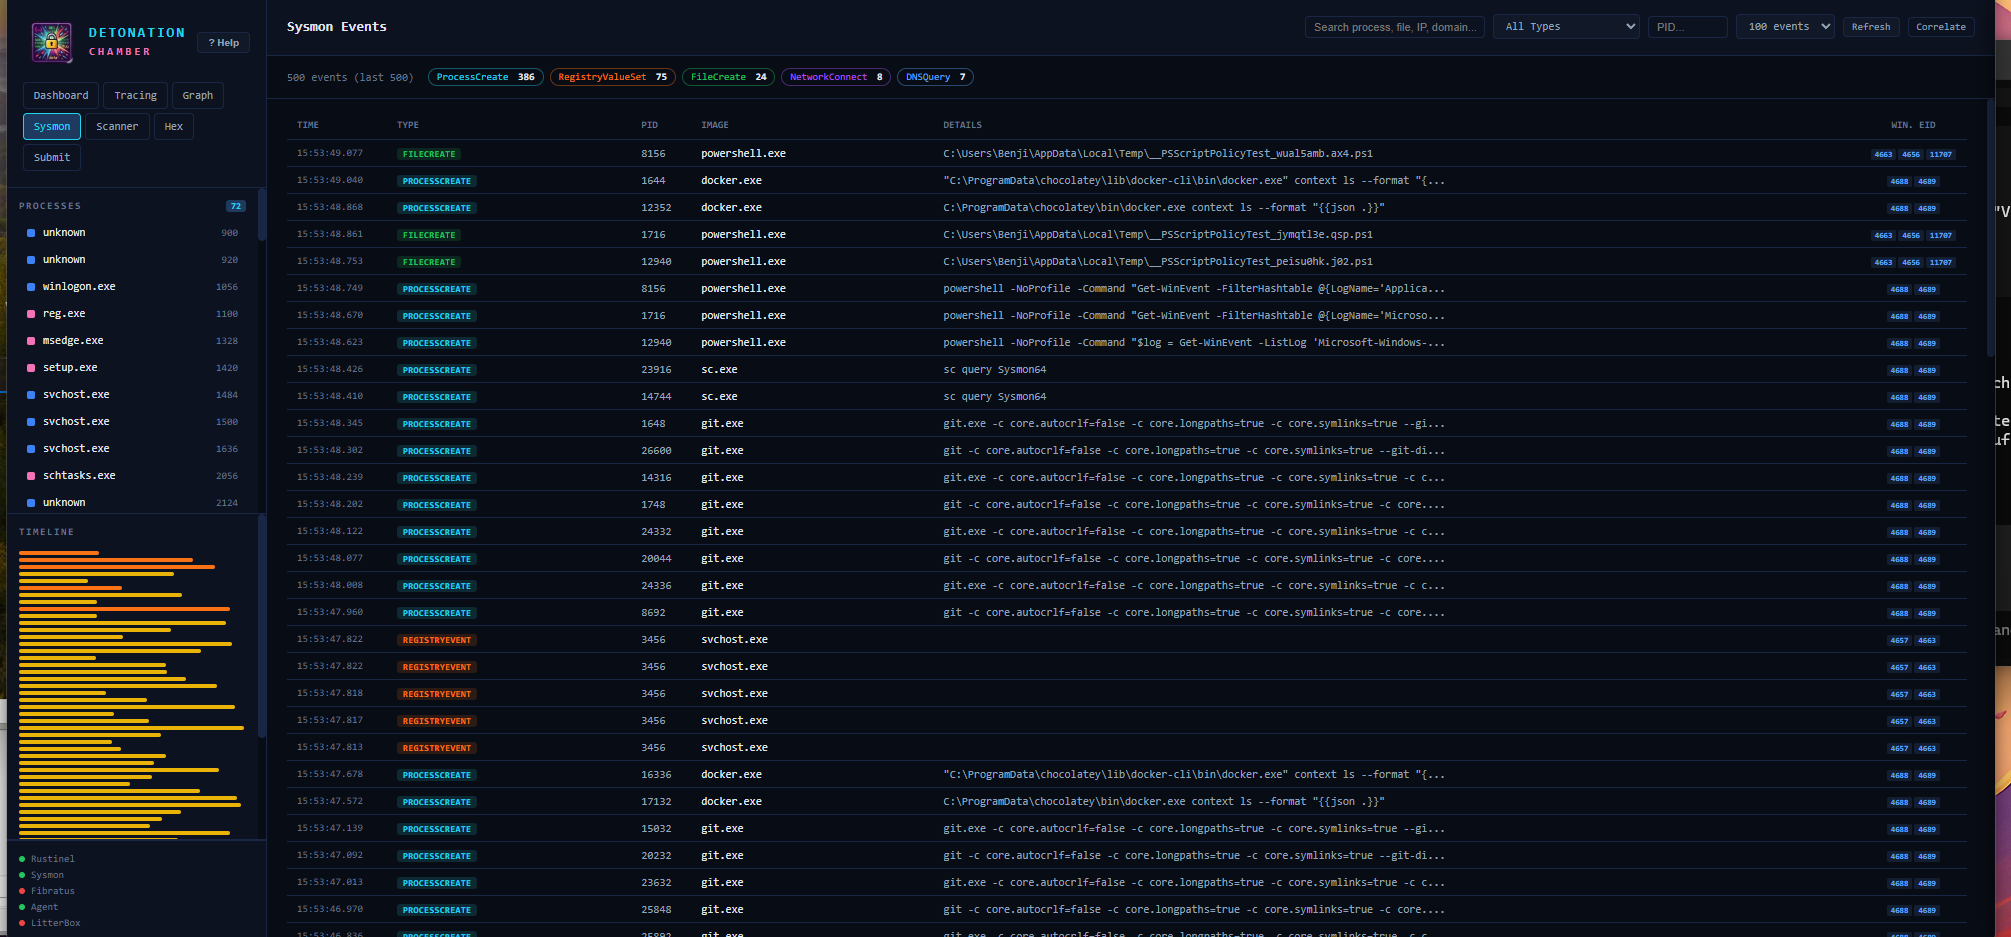Select reg.exe in the process list
2011x937 pixels.
[x=132, y=314]
